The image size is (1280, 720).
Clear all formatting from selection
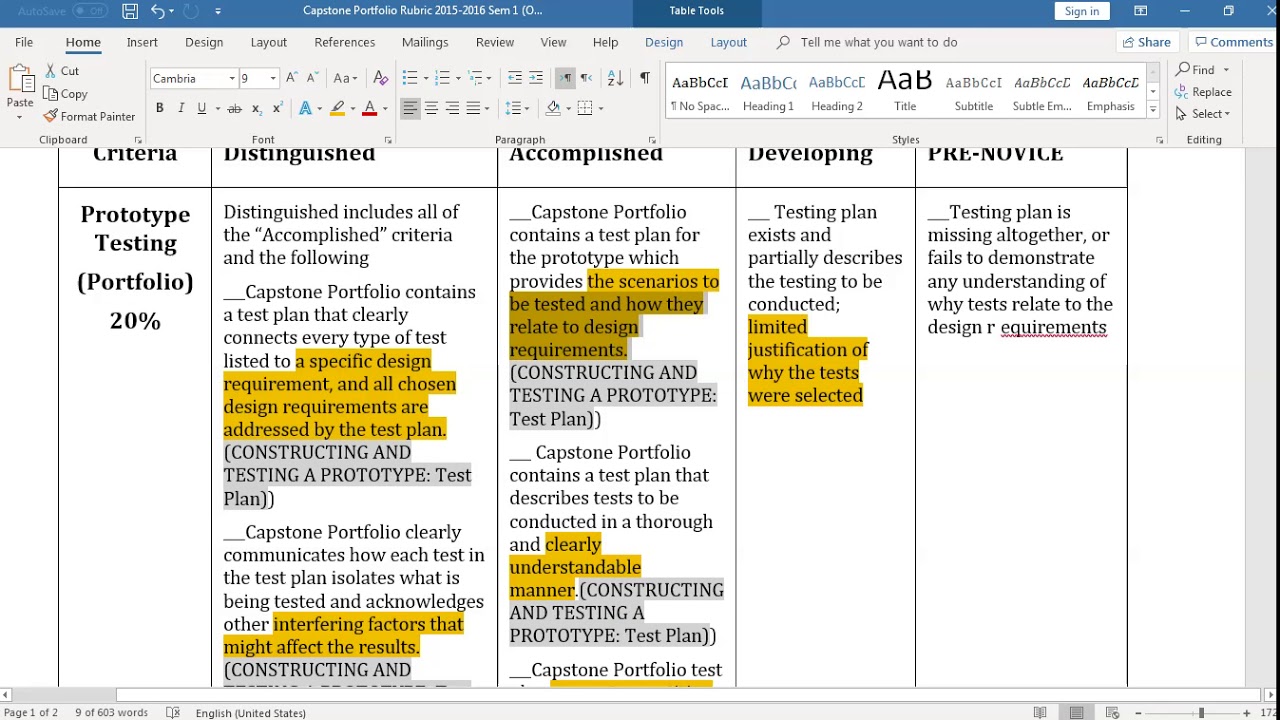click(380, 78)
